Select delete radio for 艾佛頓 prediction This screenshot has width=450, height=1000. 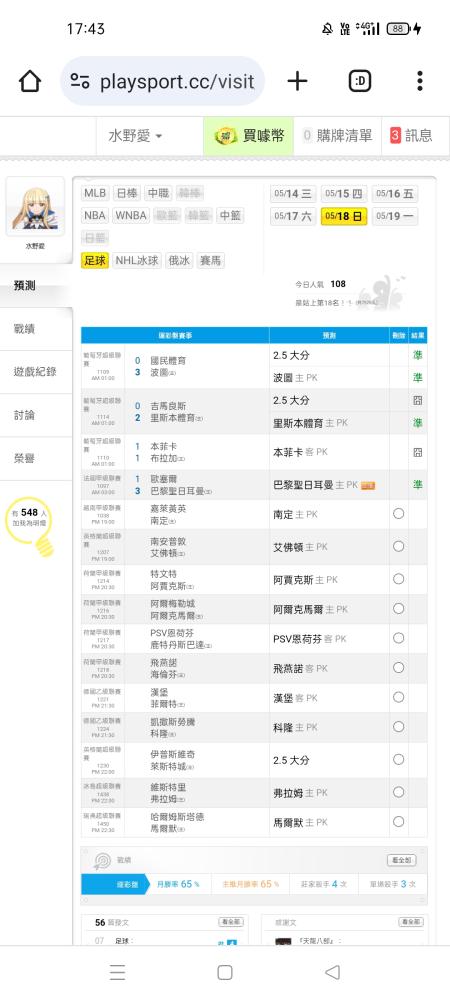click(x=398, y=547)
